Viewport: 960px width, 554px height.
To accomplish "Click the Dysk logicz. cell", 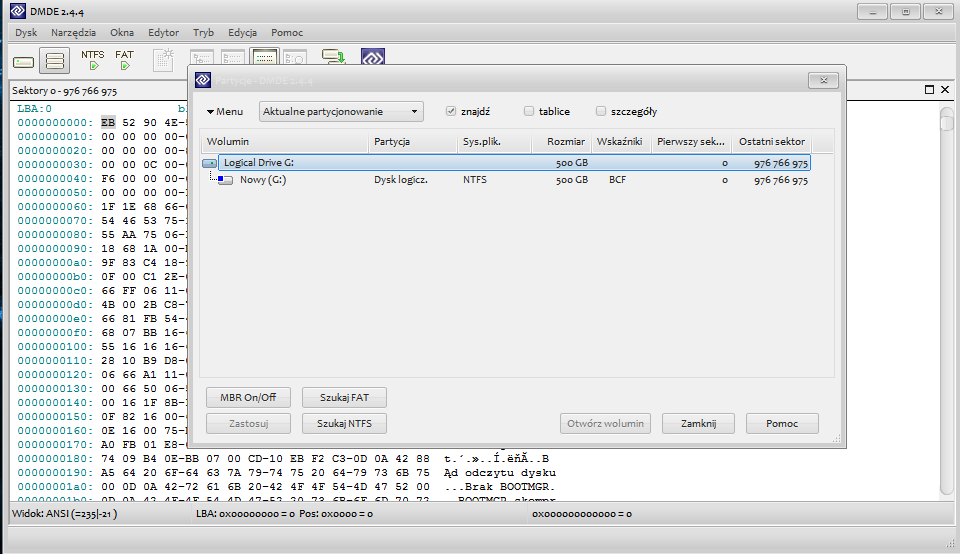I will click(x=401, y=180).
